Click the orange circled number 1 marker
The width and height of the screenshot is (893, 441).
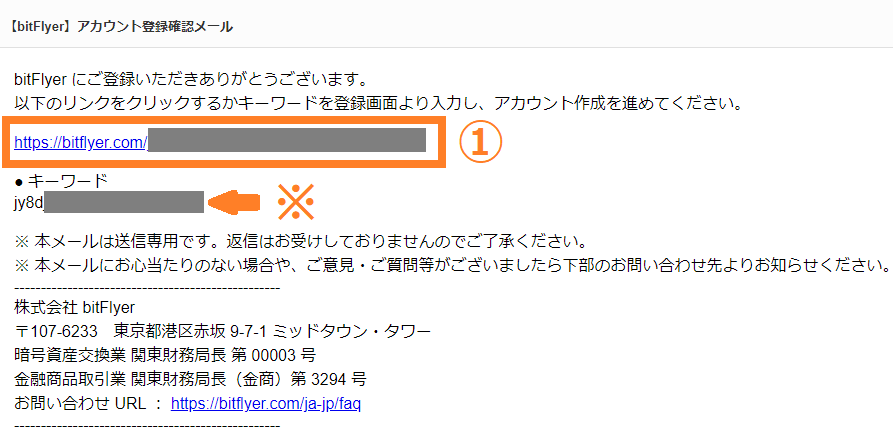tap(481, 141)
